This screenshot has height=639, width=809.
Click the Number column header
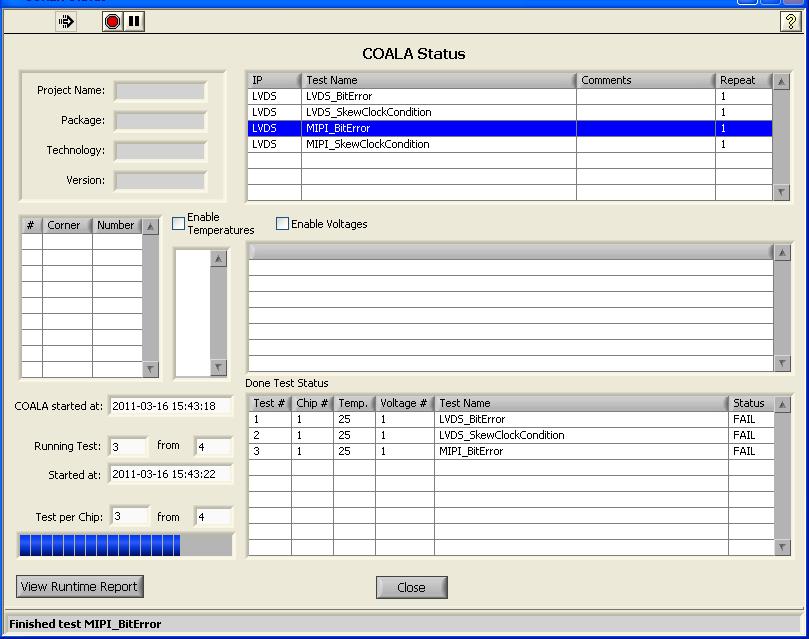(117, 225)
